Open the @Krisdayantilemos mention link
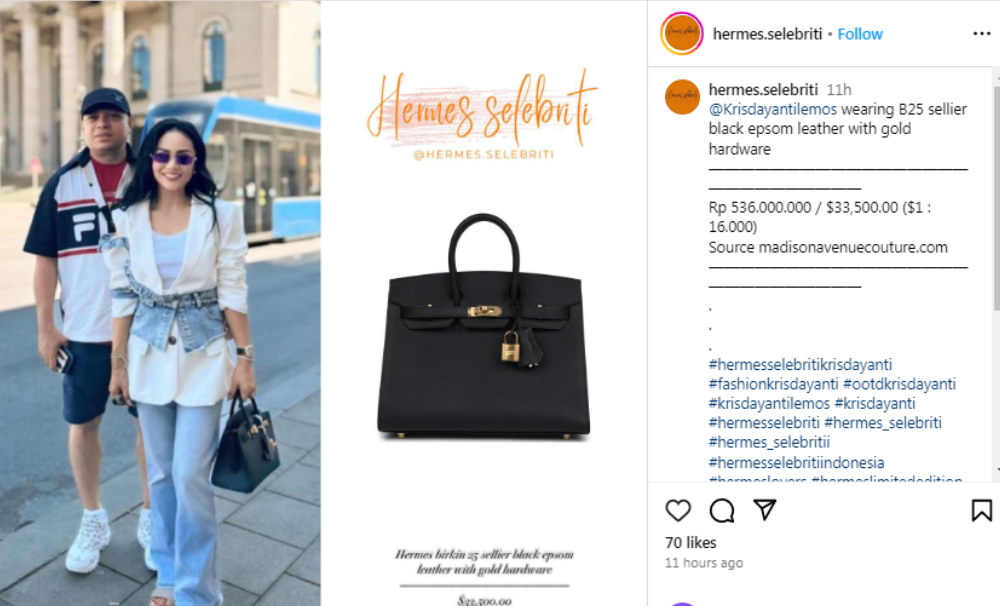 [772, 109]
